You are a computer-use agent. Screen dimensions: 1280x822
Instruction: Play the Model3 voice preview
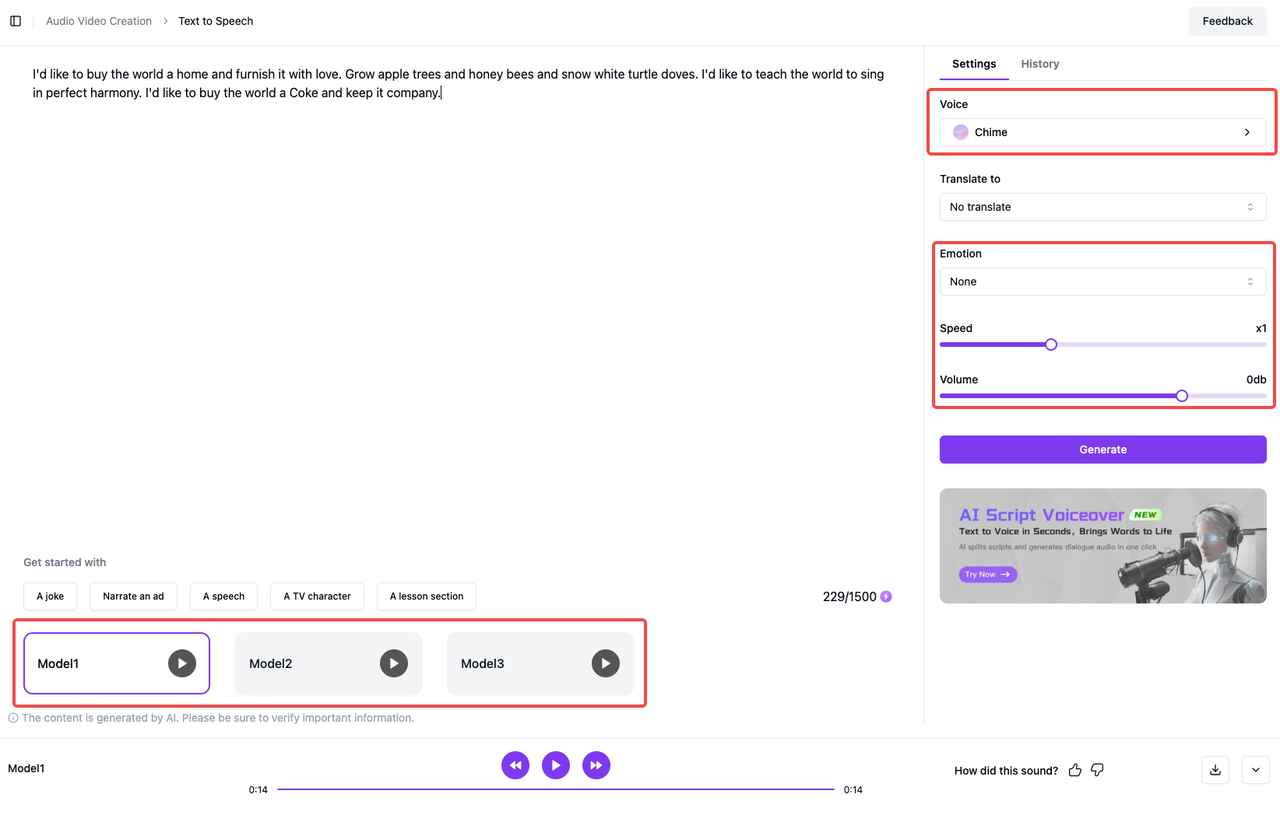[x=605, y=663]
